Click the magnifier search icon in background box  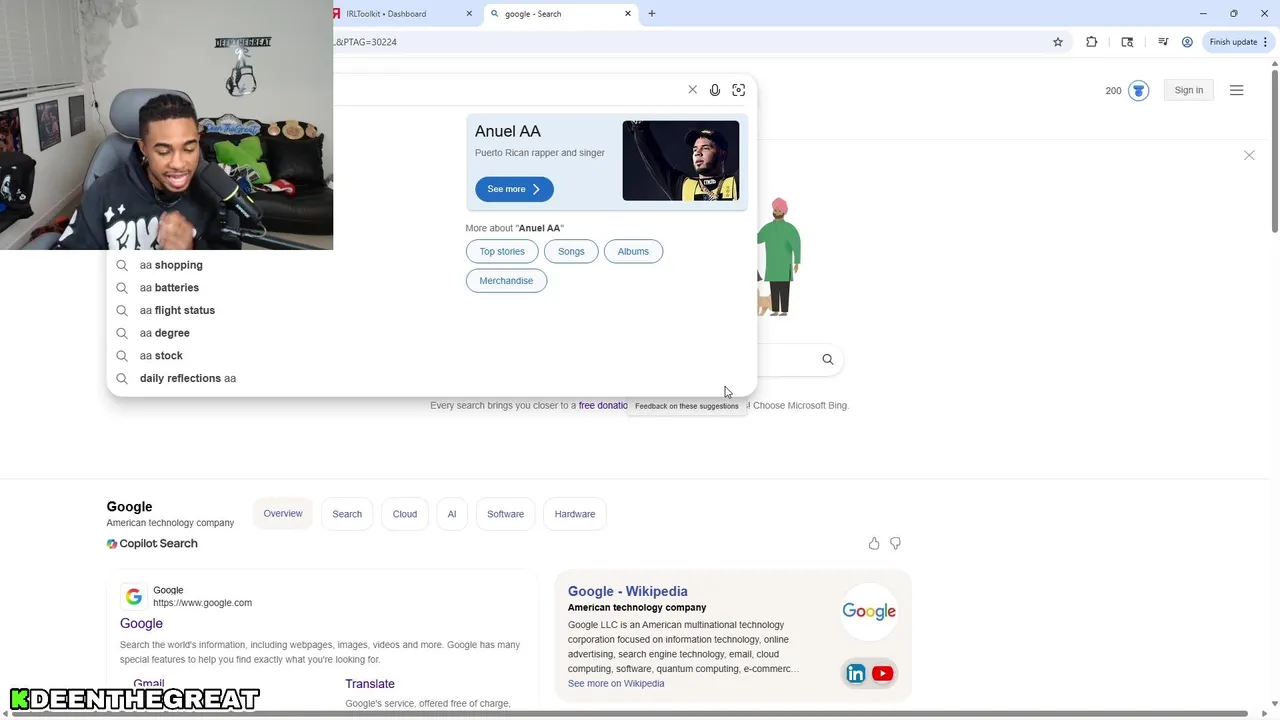[x=828, y=359]
